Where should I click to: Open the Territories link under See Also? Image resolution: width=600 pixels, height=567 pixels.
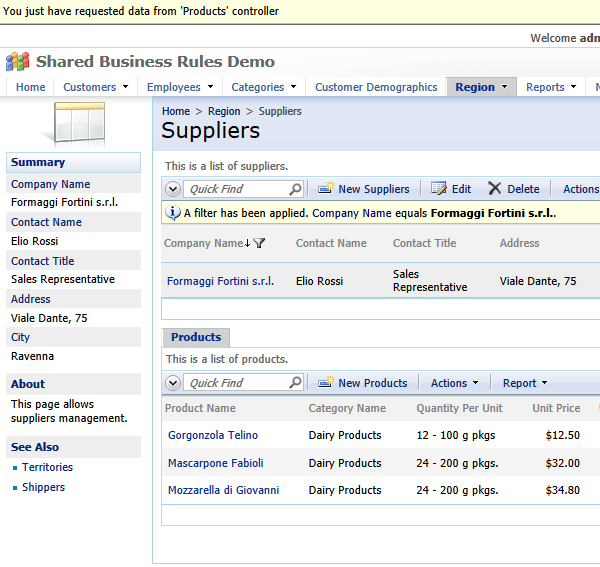pos(47,467)
